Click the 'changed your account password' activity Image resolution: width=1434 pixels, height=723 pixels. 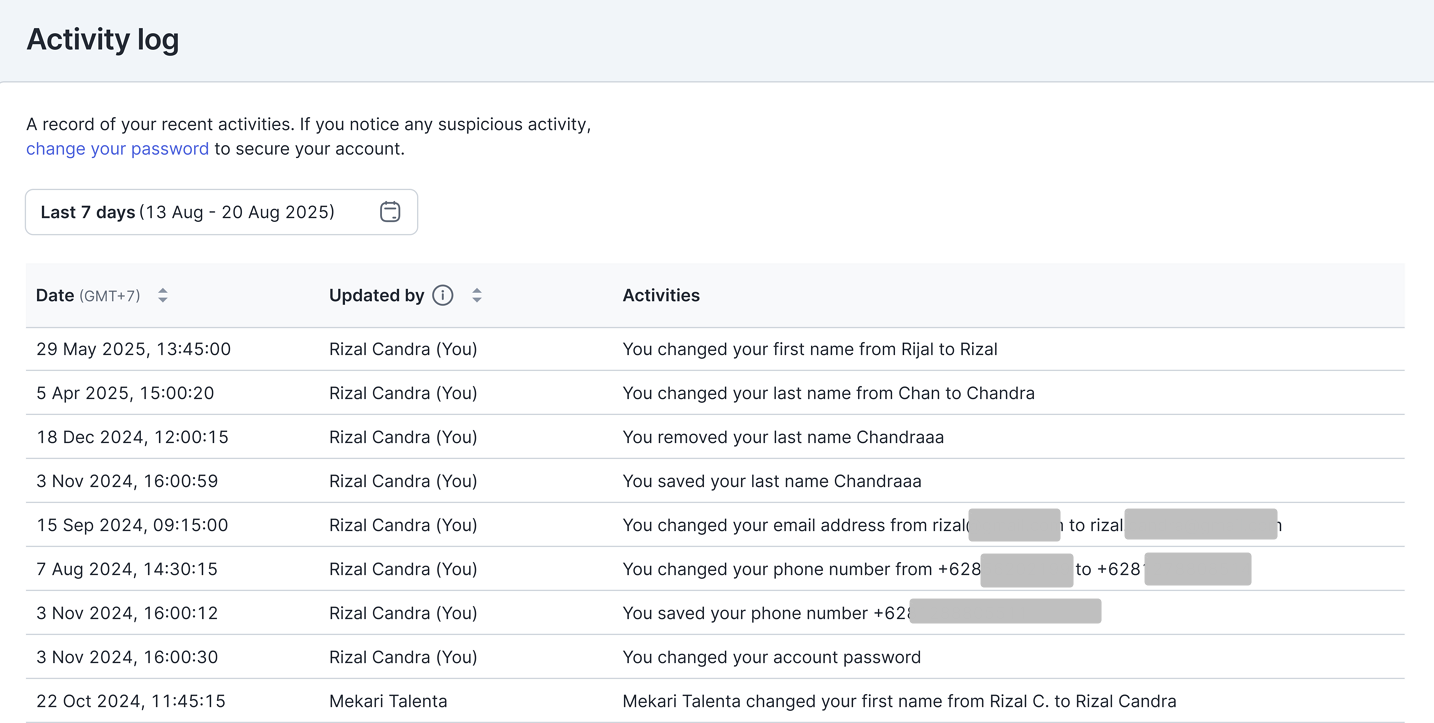click(x=771, y=657)
